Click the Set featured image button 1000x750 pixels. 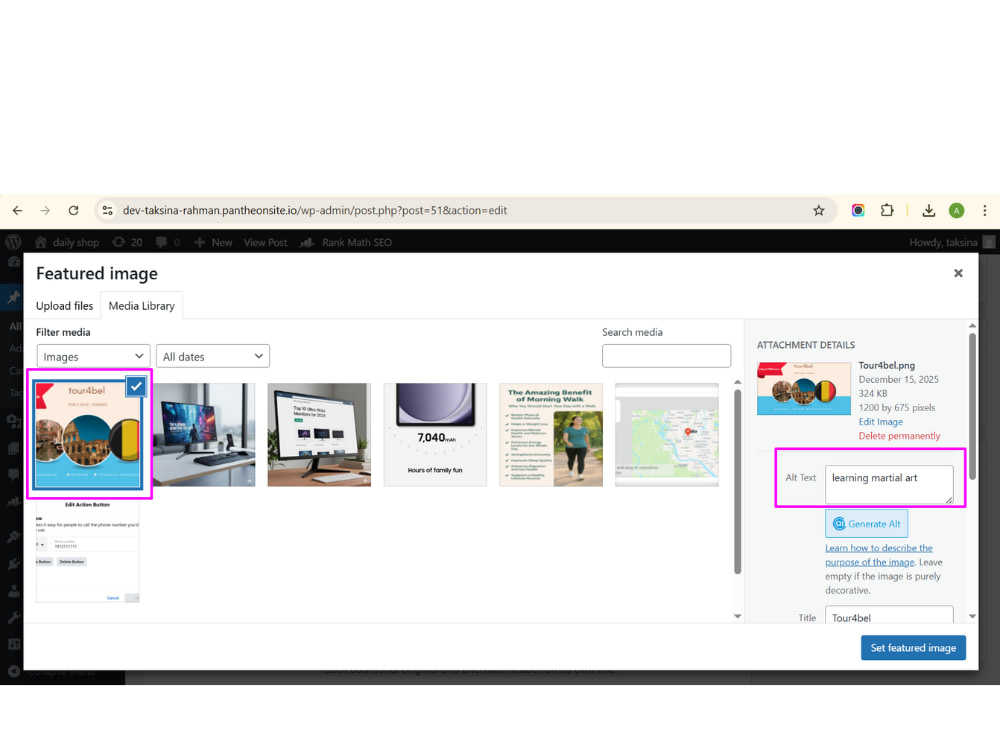[x=913, y=648]
